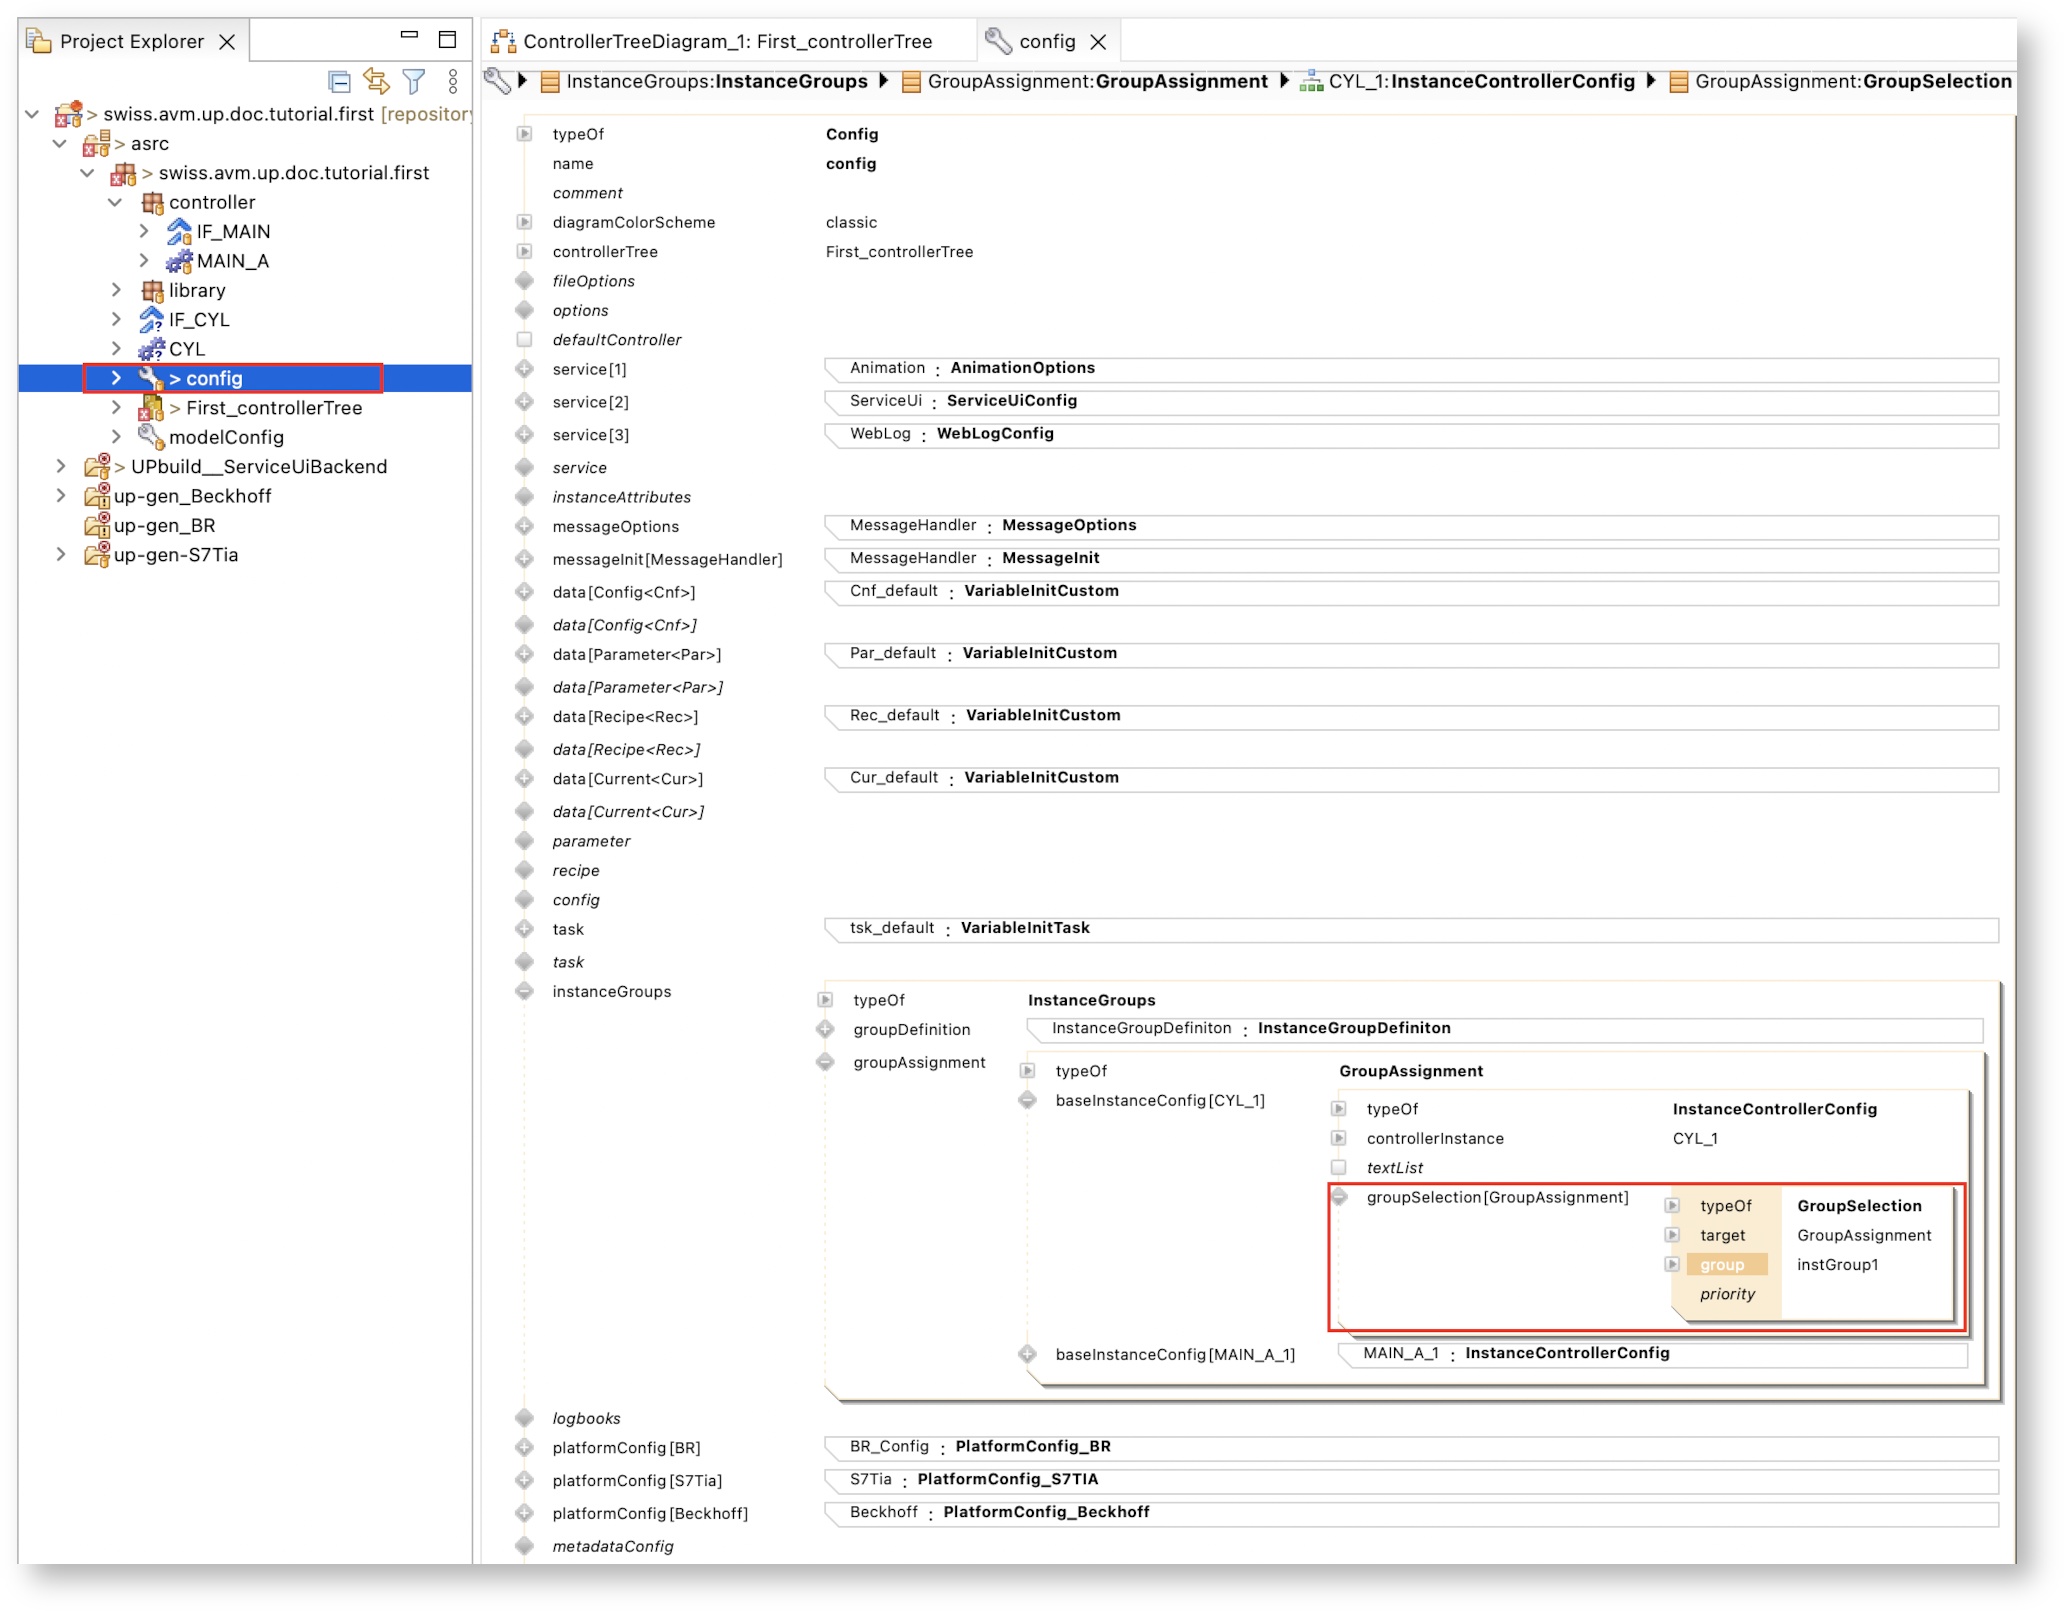
Task: Click the up-gen_Beckhoff folder icon
Action: [x=97, y=496]
